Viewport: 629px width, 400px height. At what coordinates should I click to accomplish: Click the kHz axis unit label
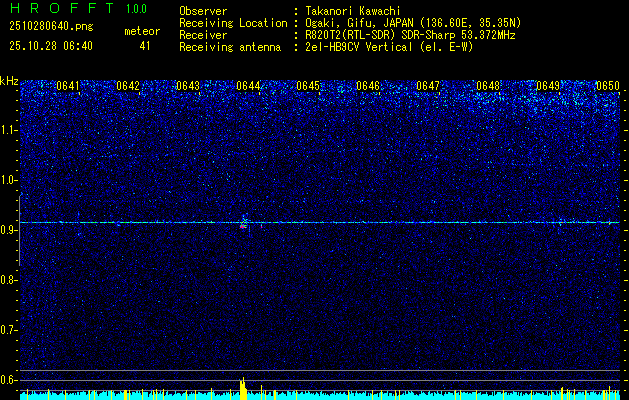point(9,81)
